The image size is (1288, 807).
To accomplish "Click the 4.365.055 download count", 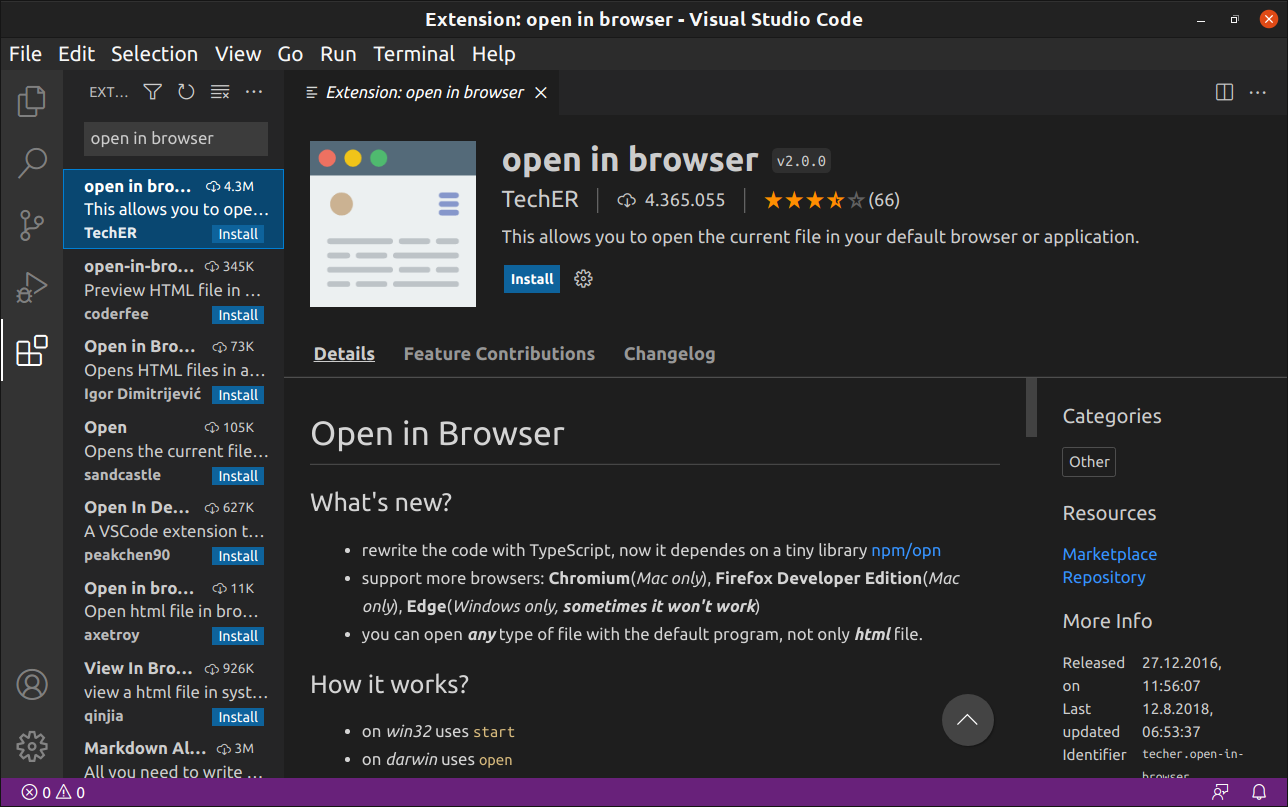I will tap(671, 200).
